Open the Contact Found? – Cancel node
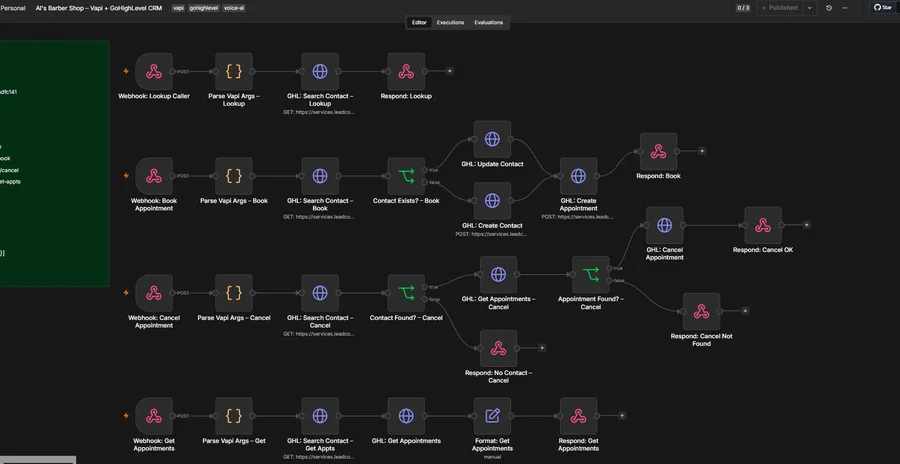 (x=406, y=293)
